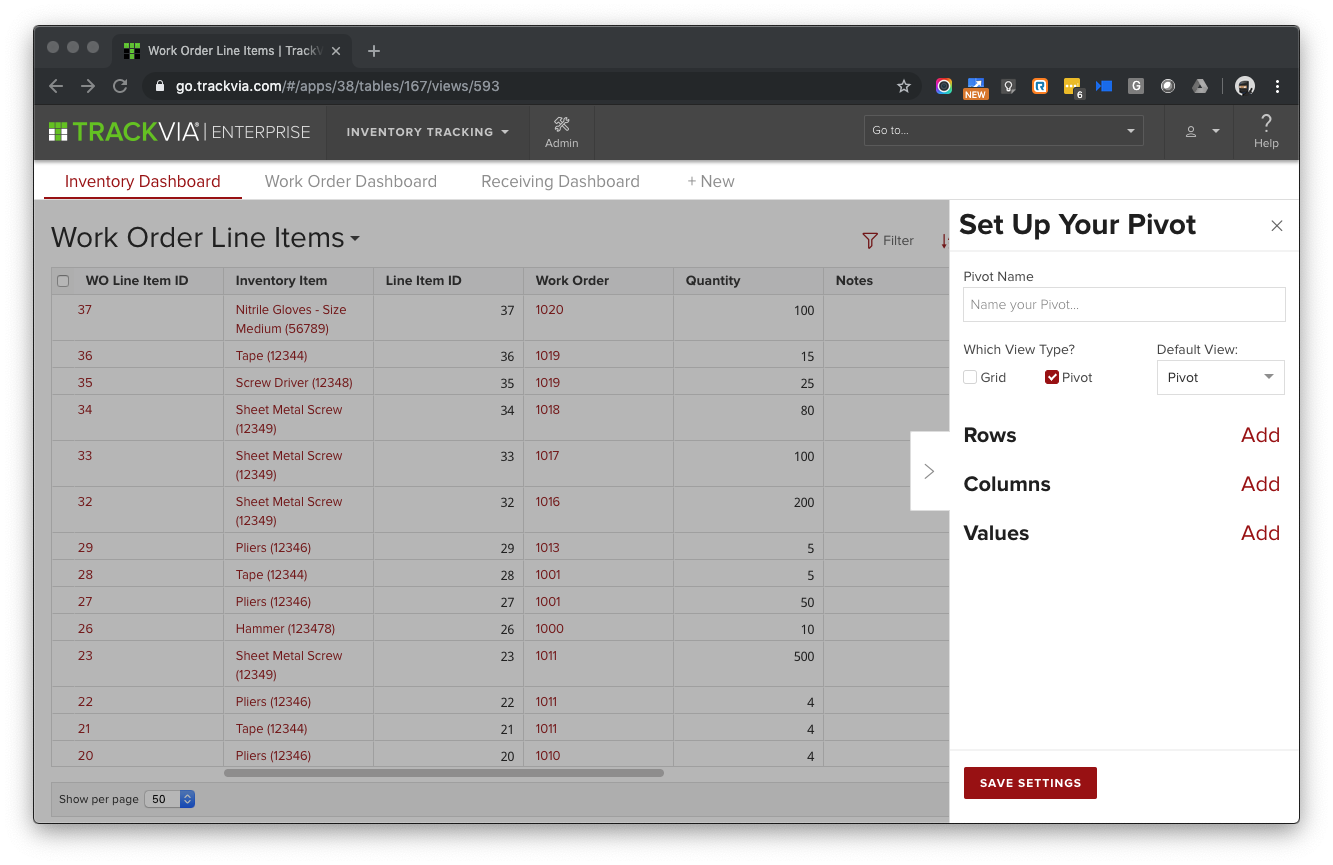This screenshot has height=865, width=1333.
Task: Click the horizontal table scrollbar
Action: (443, 773)
